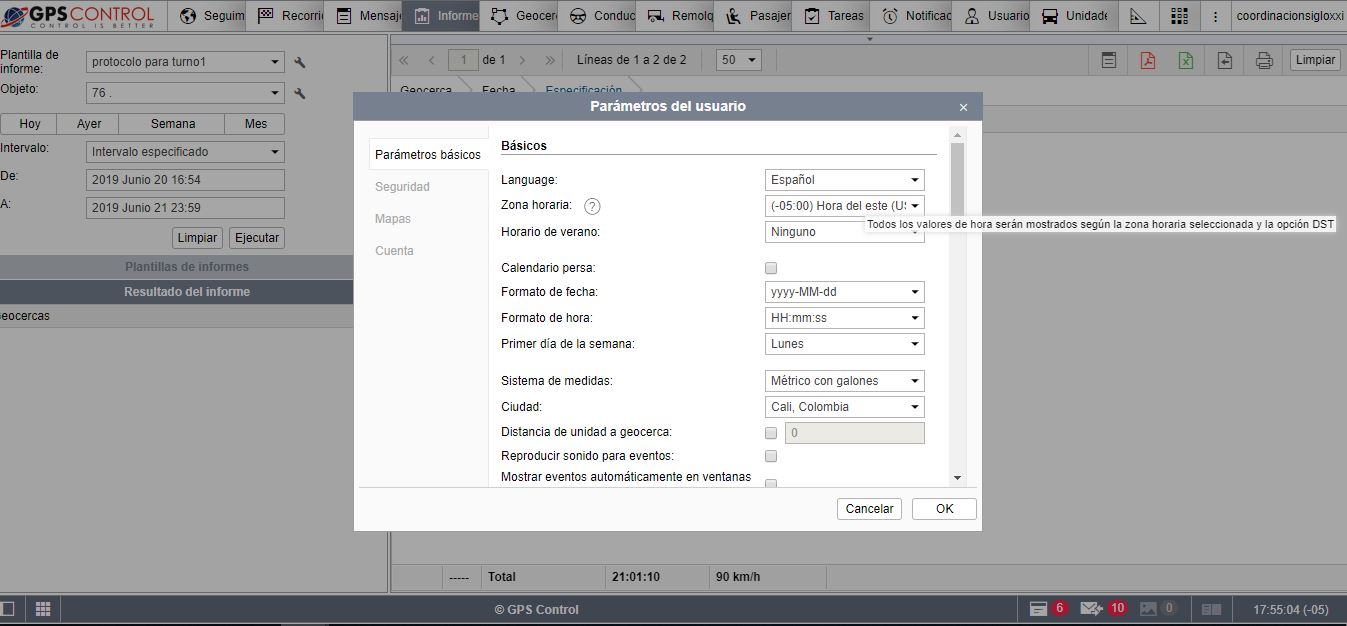Click OK to confirm user parameters

(944, 509)
